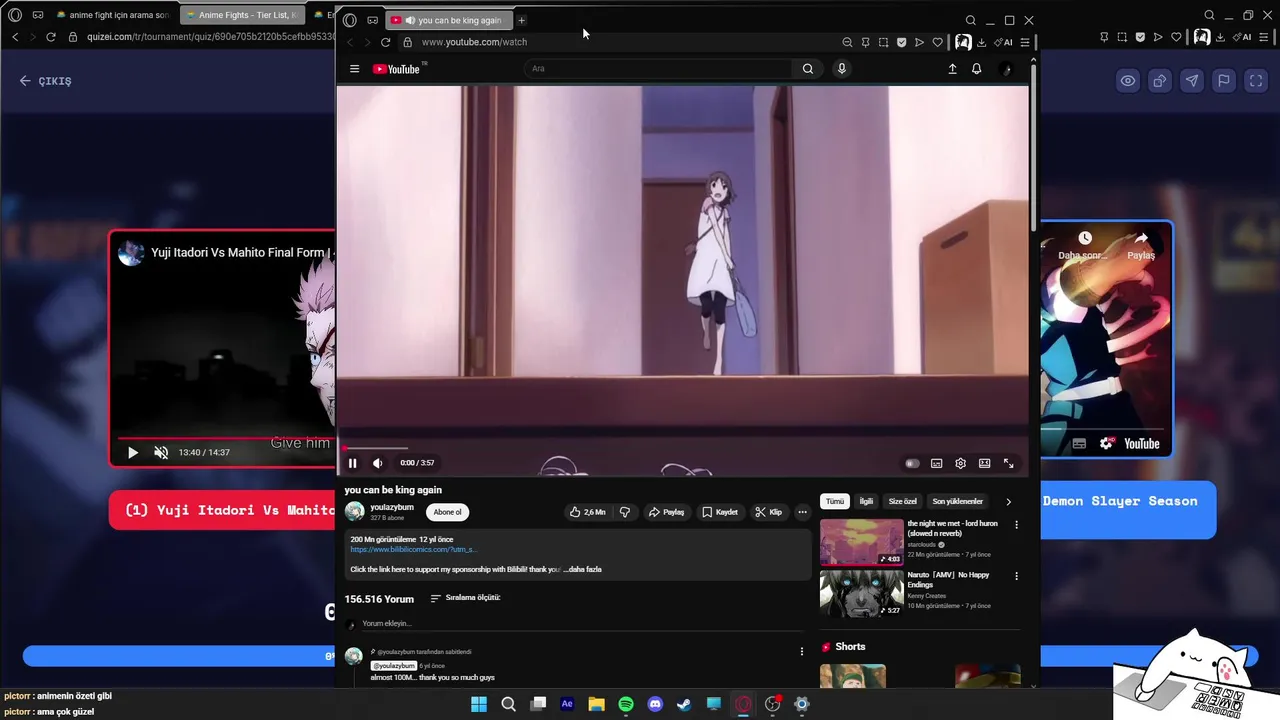Click the eye icon on Quizei toolbar
1280x720 pixels.
coord(1128,81)
